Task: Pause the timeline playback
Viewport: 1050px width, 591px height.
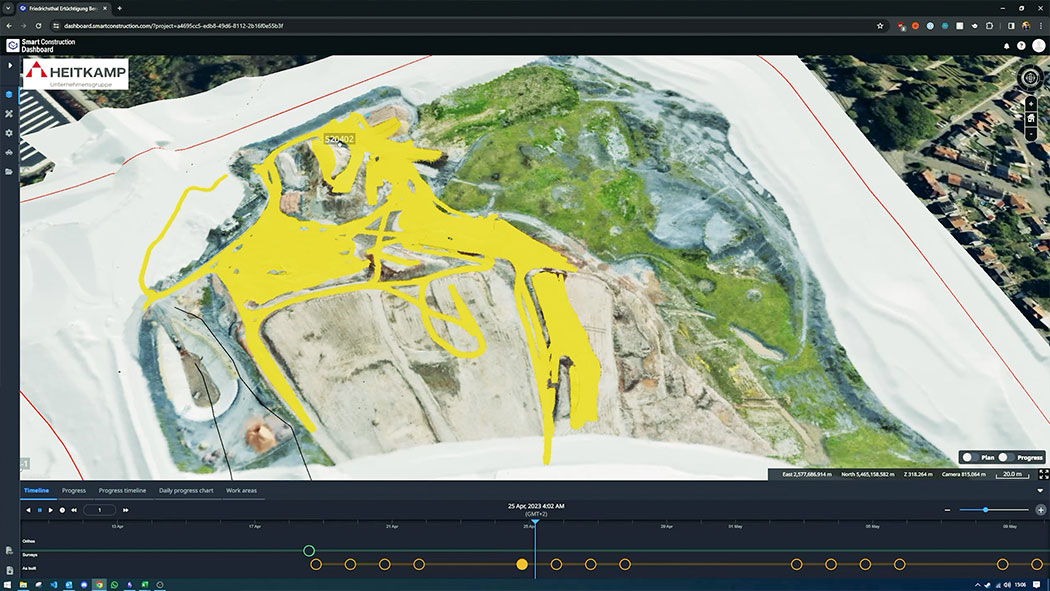Action: (x=39, y=510)
